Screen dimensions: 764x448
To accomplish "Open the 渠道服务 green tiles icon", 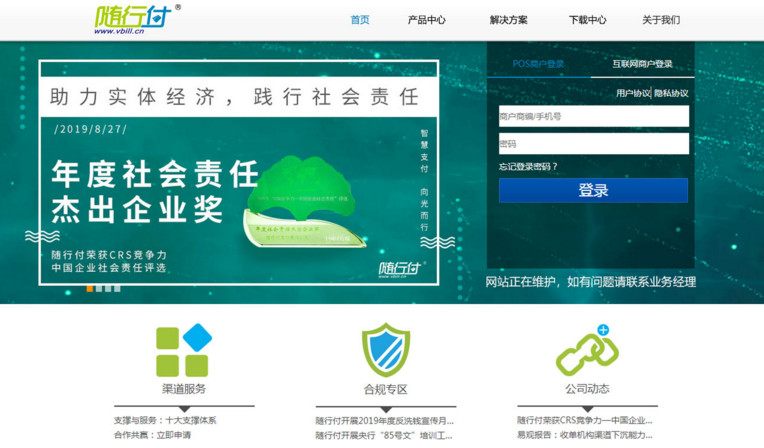I will click(x=183, y=350).
